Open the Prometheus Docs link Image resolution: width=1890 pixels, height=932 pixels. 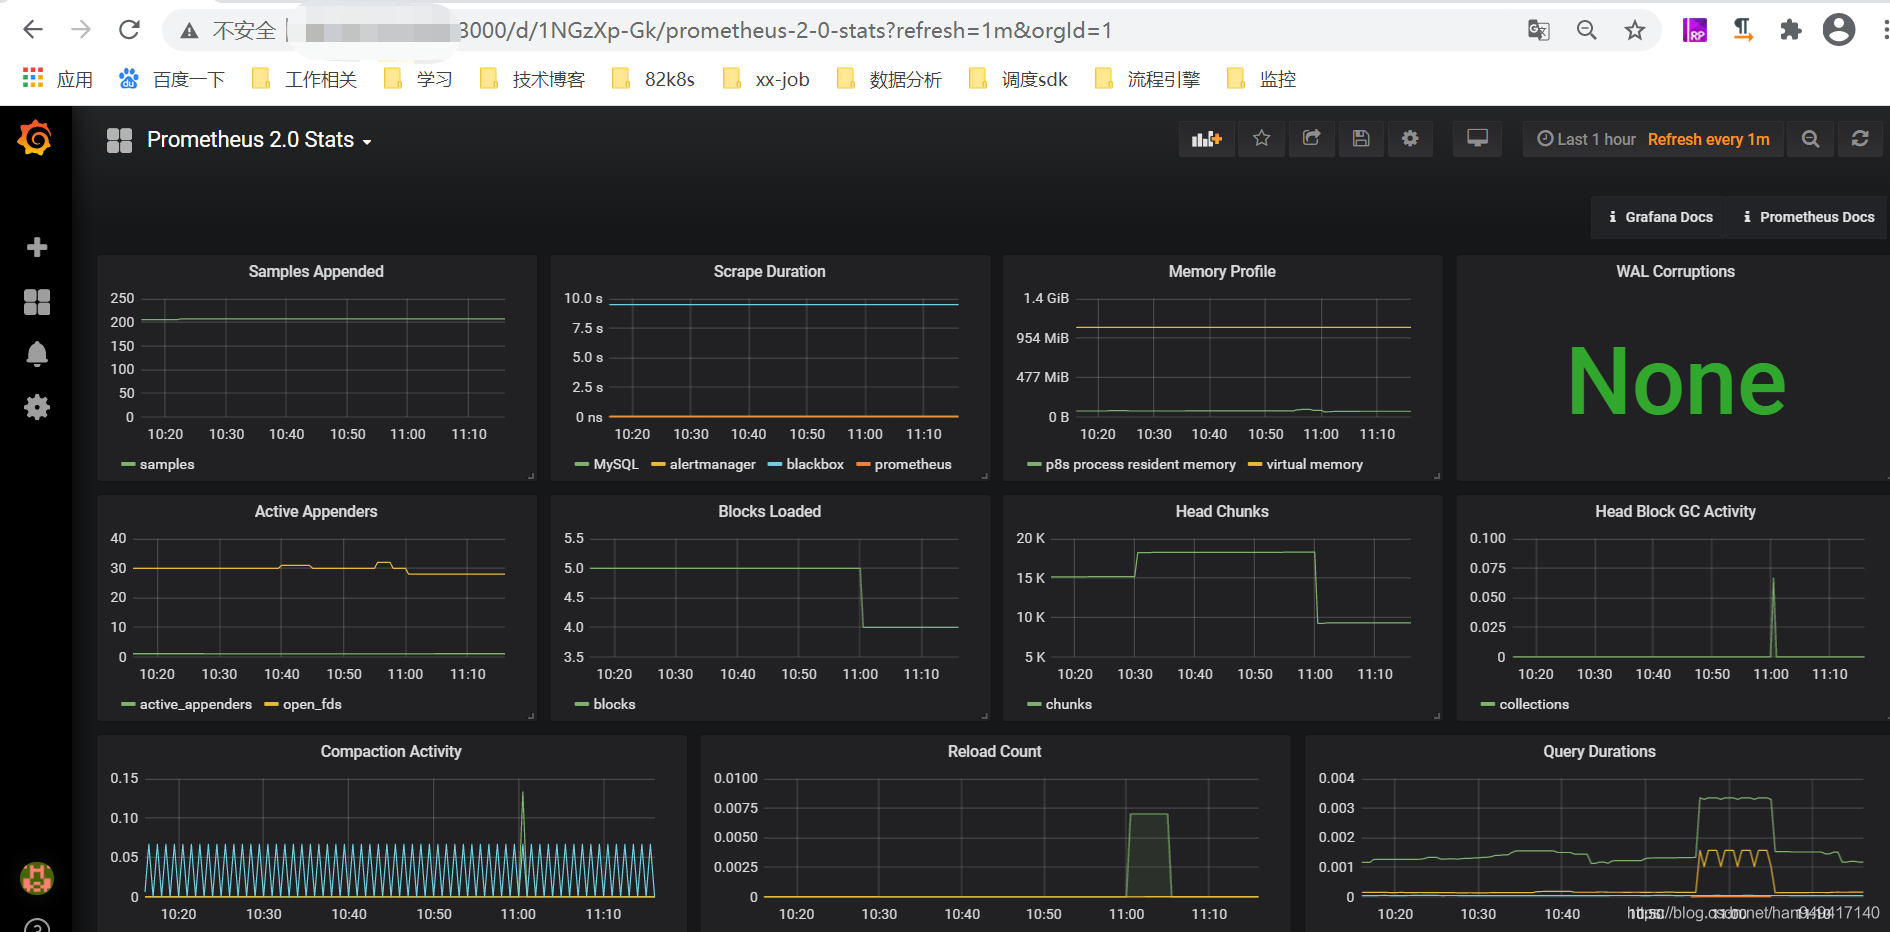point(1809,217)
